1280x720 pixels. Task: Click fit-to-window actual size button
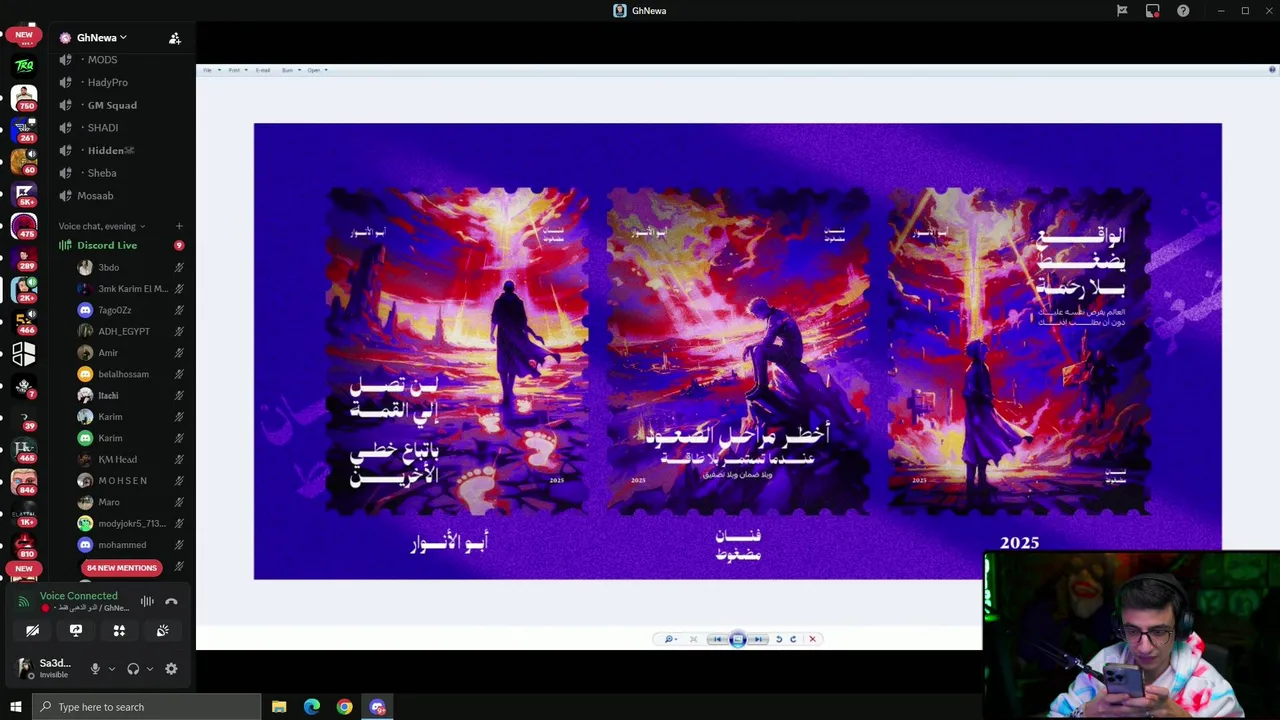pyautogui.click(x=693, y=639)
